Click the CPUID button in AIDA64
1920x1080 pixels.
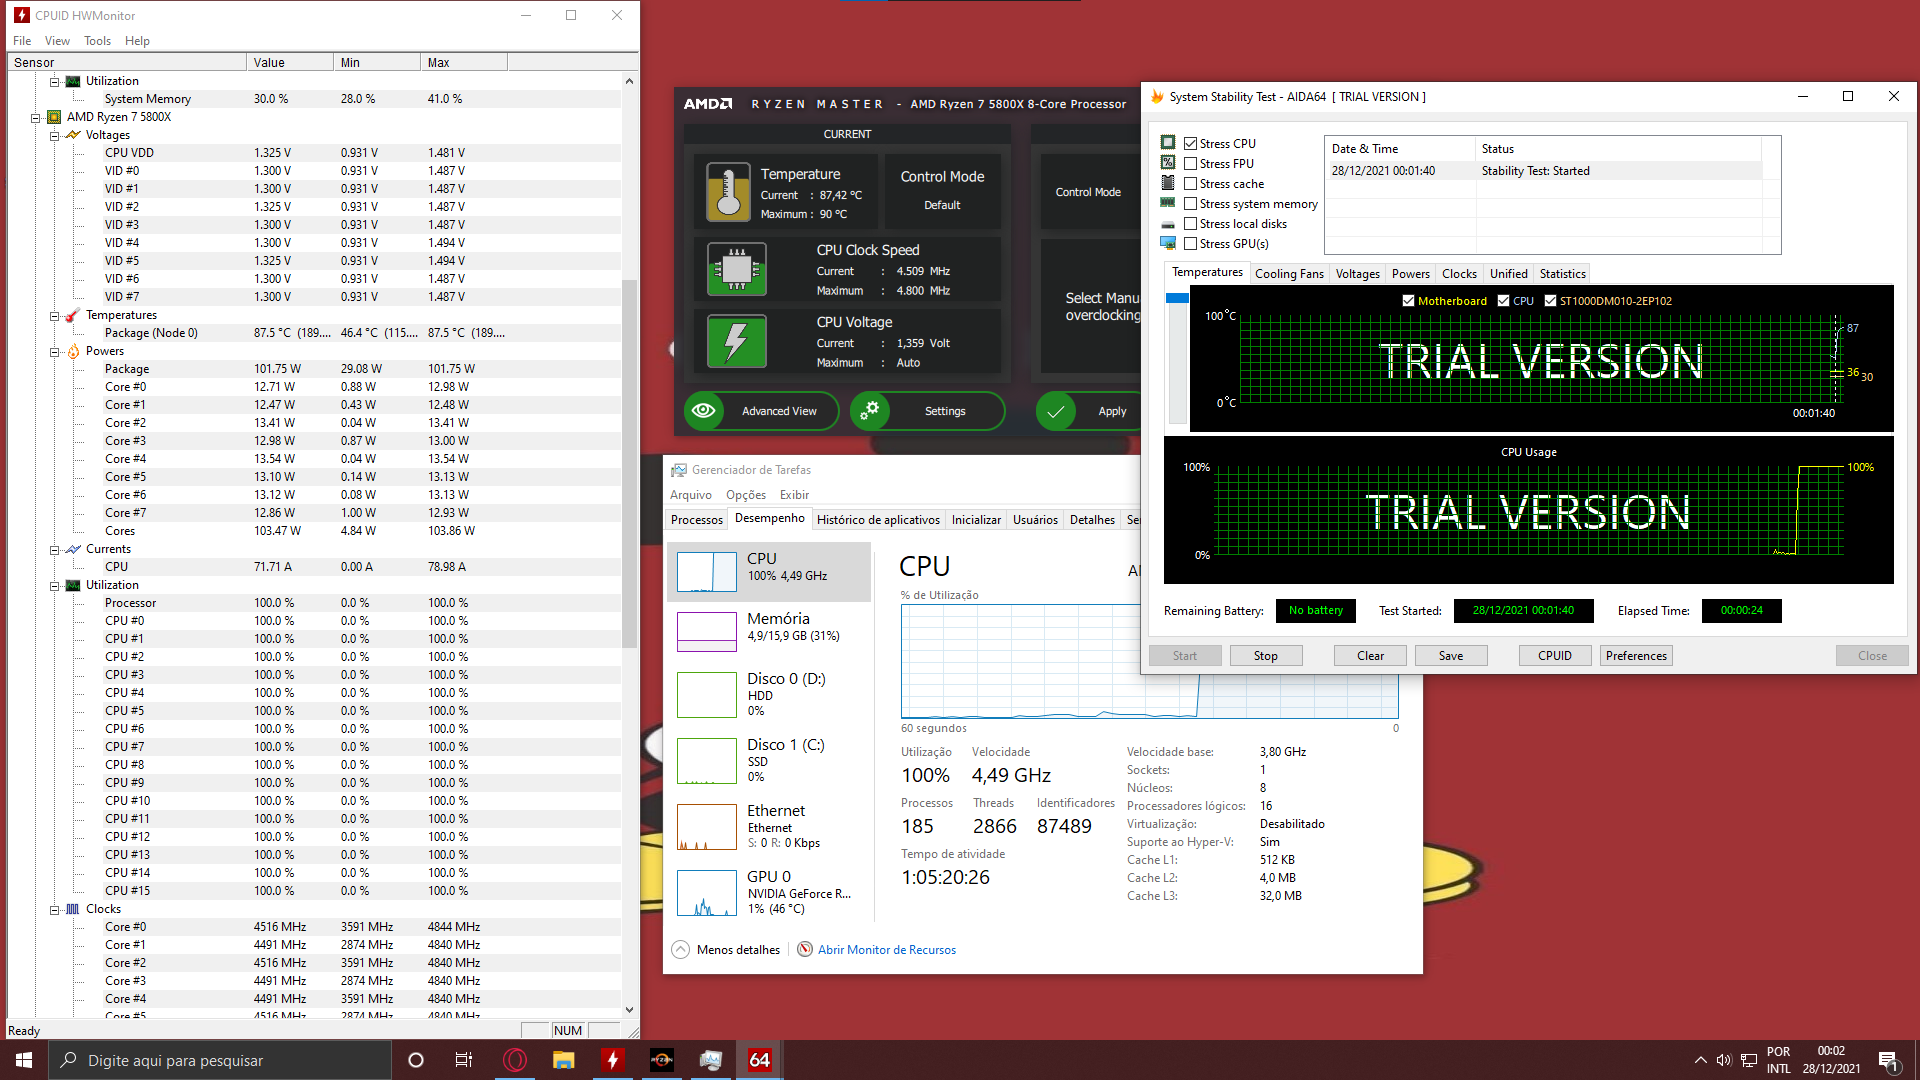[1555, 656]
